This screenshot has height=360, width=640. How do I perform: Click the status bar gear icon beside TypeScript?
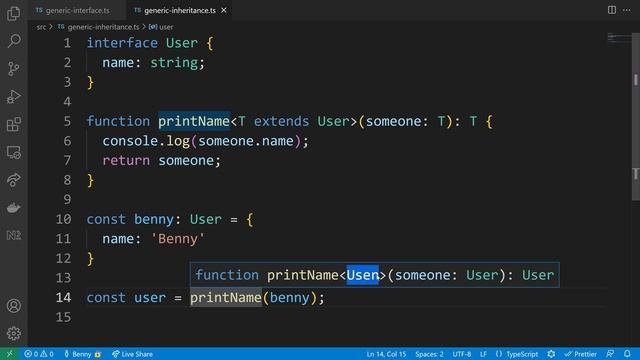[551, 354]
